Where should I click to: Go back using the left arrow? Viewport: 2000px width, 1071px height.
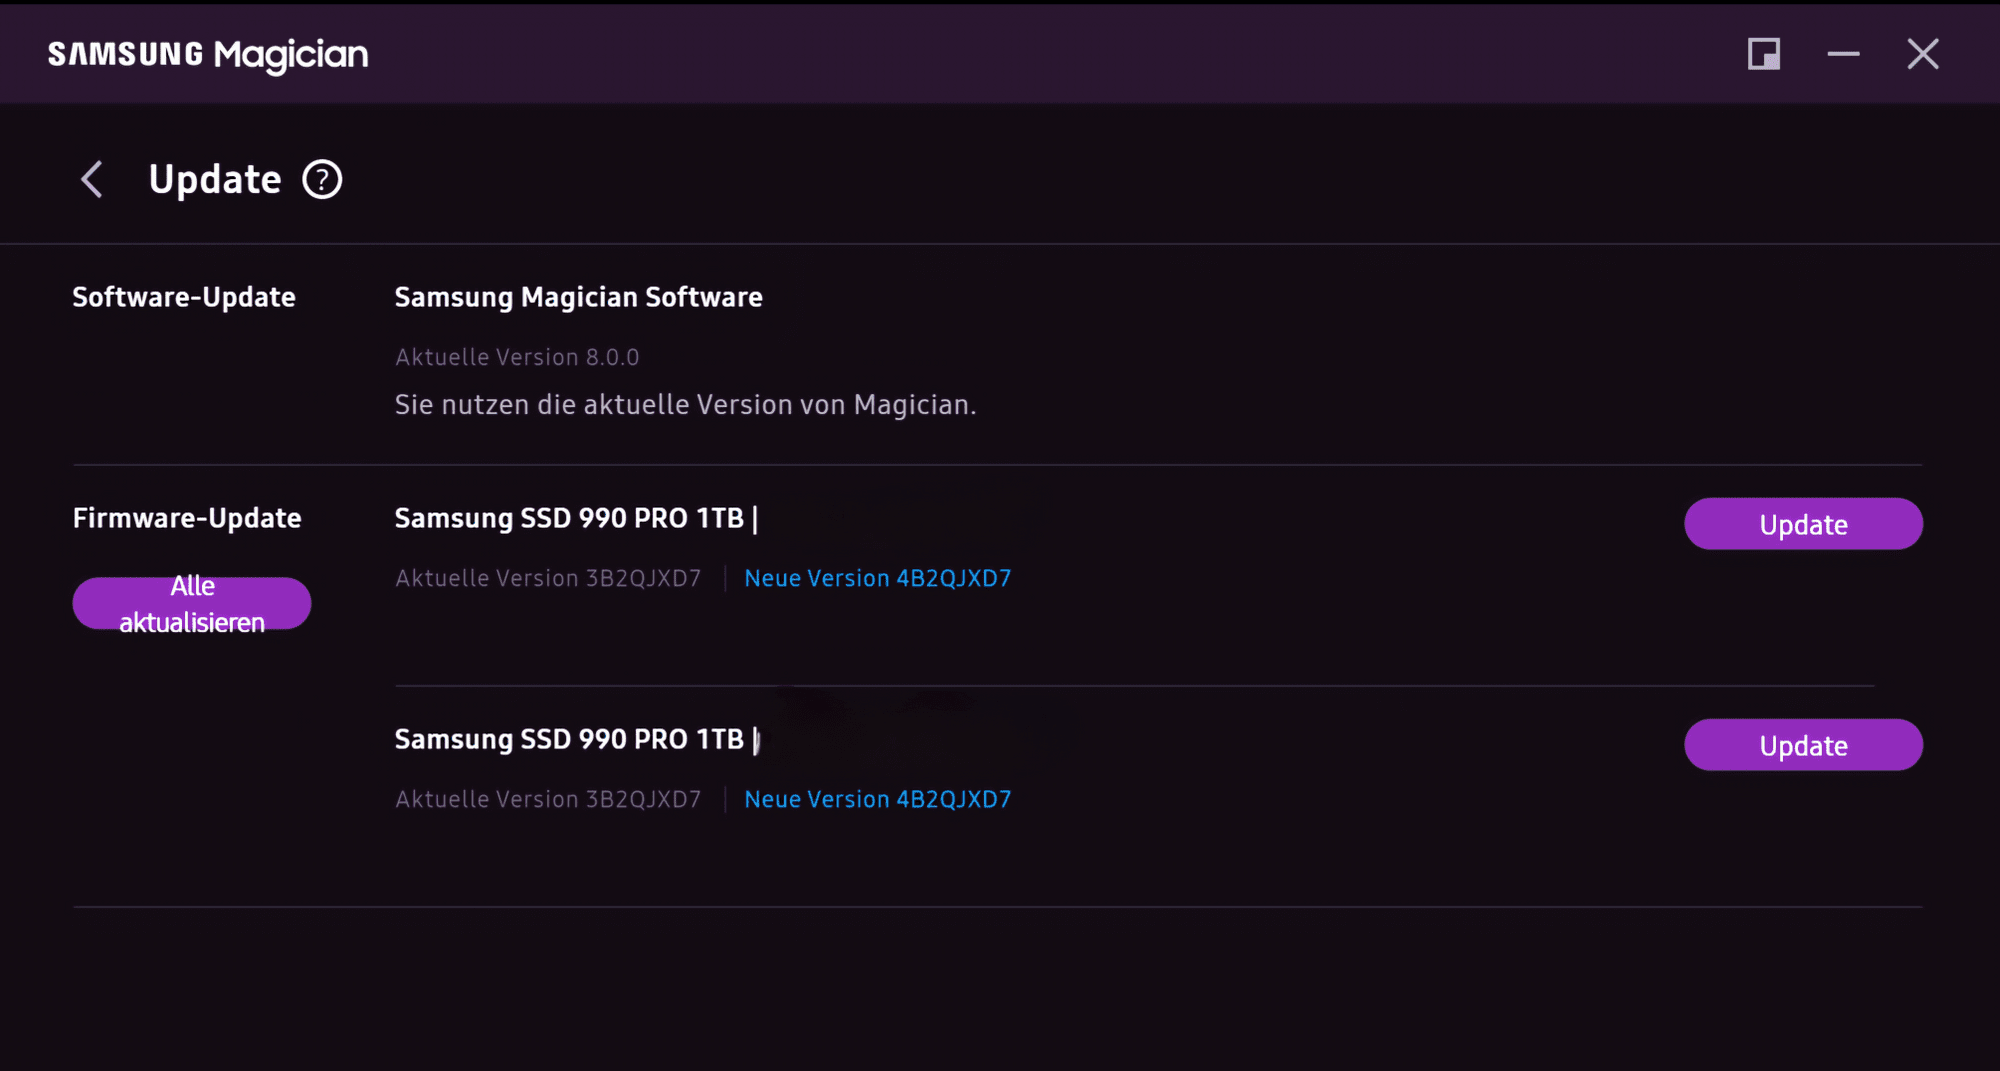point(92,180)
